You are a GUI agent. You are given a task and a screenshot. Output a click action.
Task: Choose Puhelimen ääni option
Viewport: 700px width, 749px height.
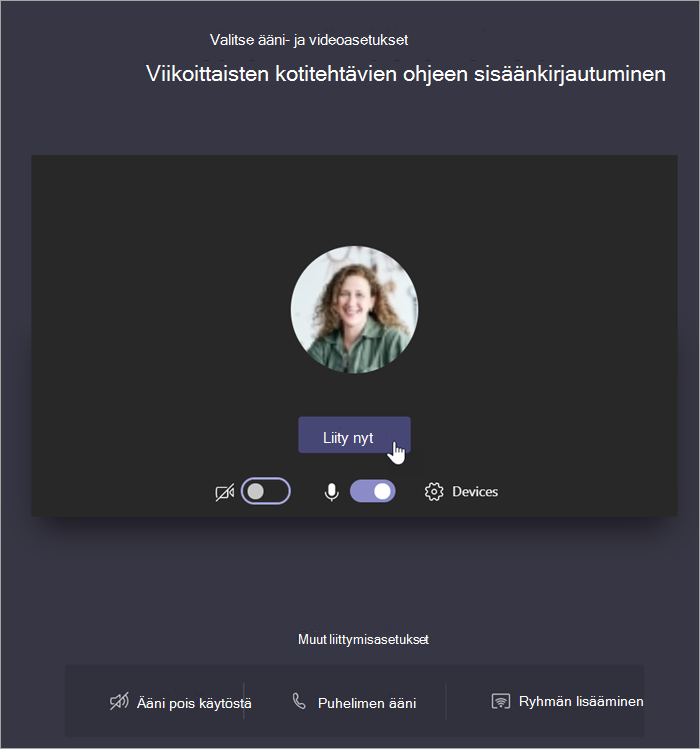coord(354,703)
